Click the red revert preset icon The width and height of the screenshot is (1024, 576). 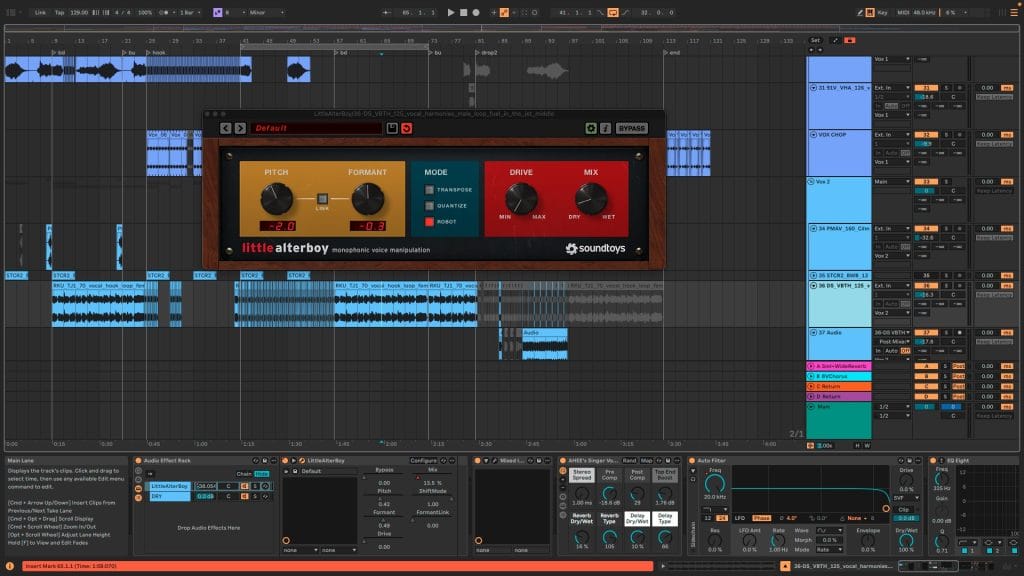(x=406, y=128)
